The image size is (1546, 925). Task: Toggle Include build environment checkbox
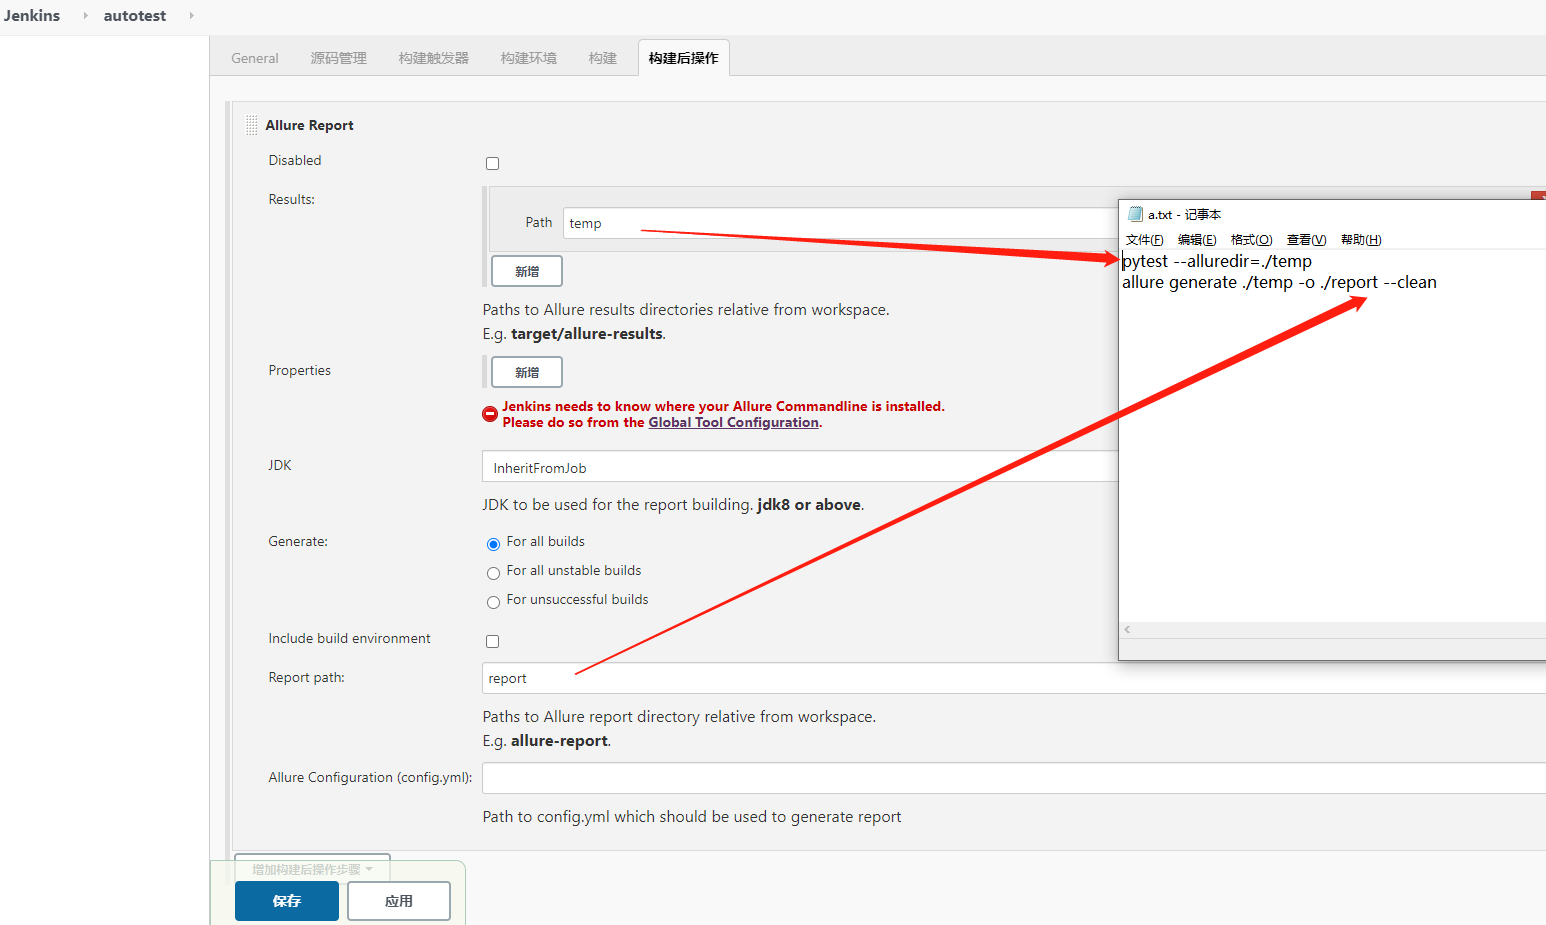(x=492, y=641)
